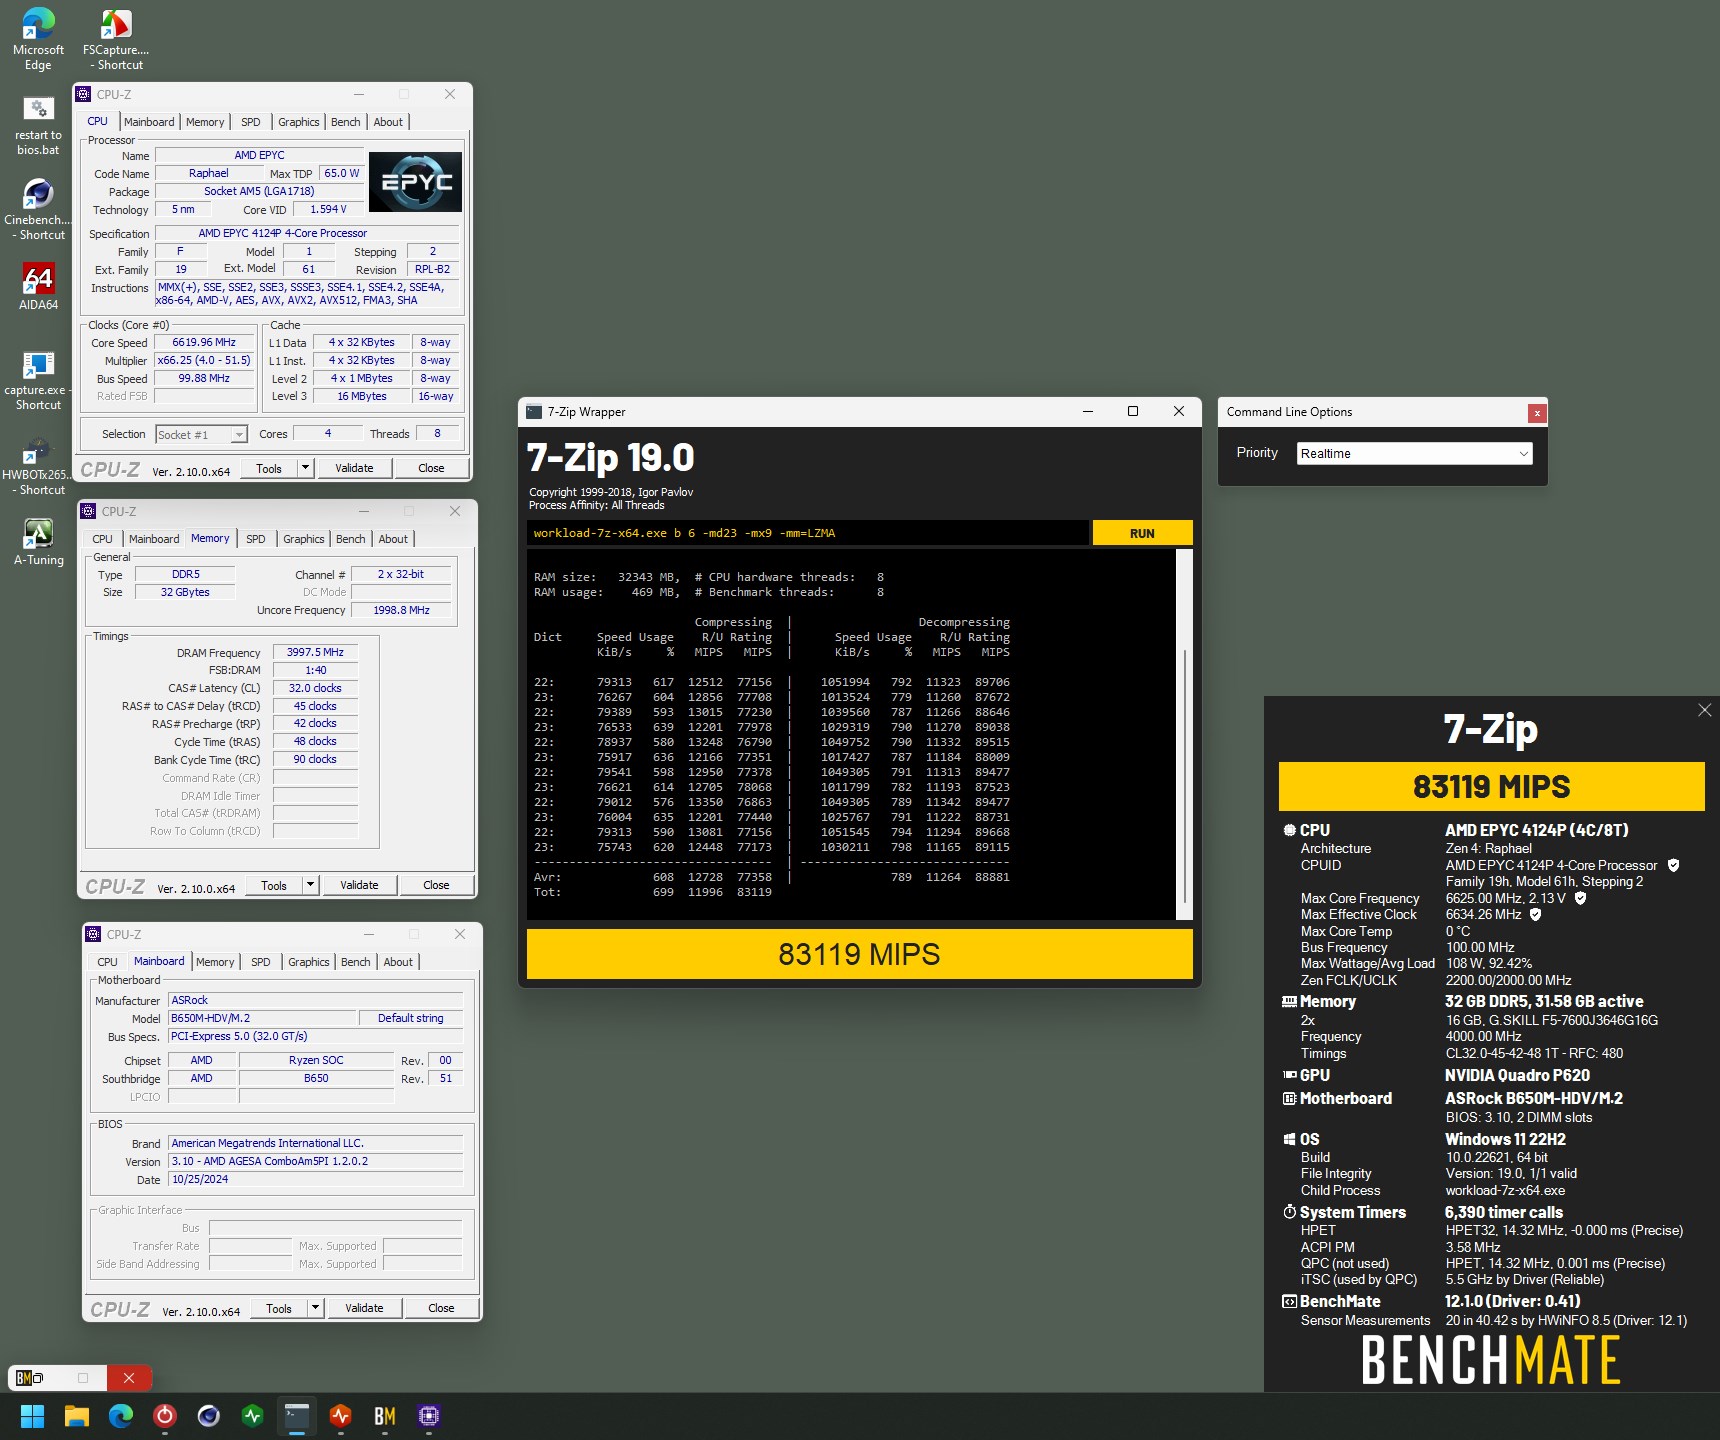Click RUN button in 7-Zip Wrapper
This screenshot has height=1440, width=1720.
[x=1142, y=533]
